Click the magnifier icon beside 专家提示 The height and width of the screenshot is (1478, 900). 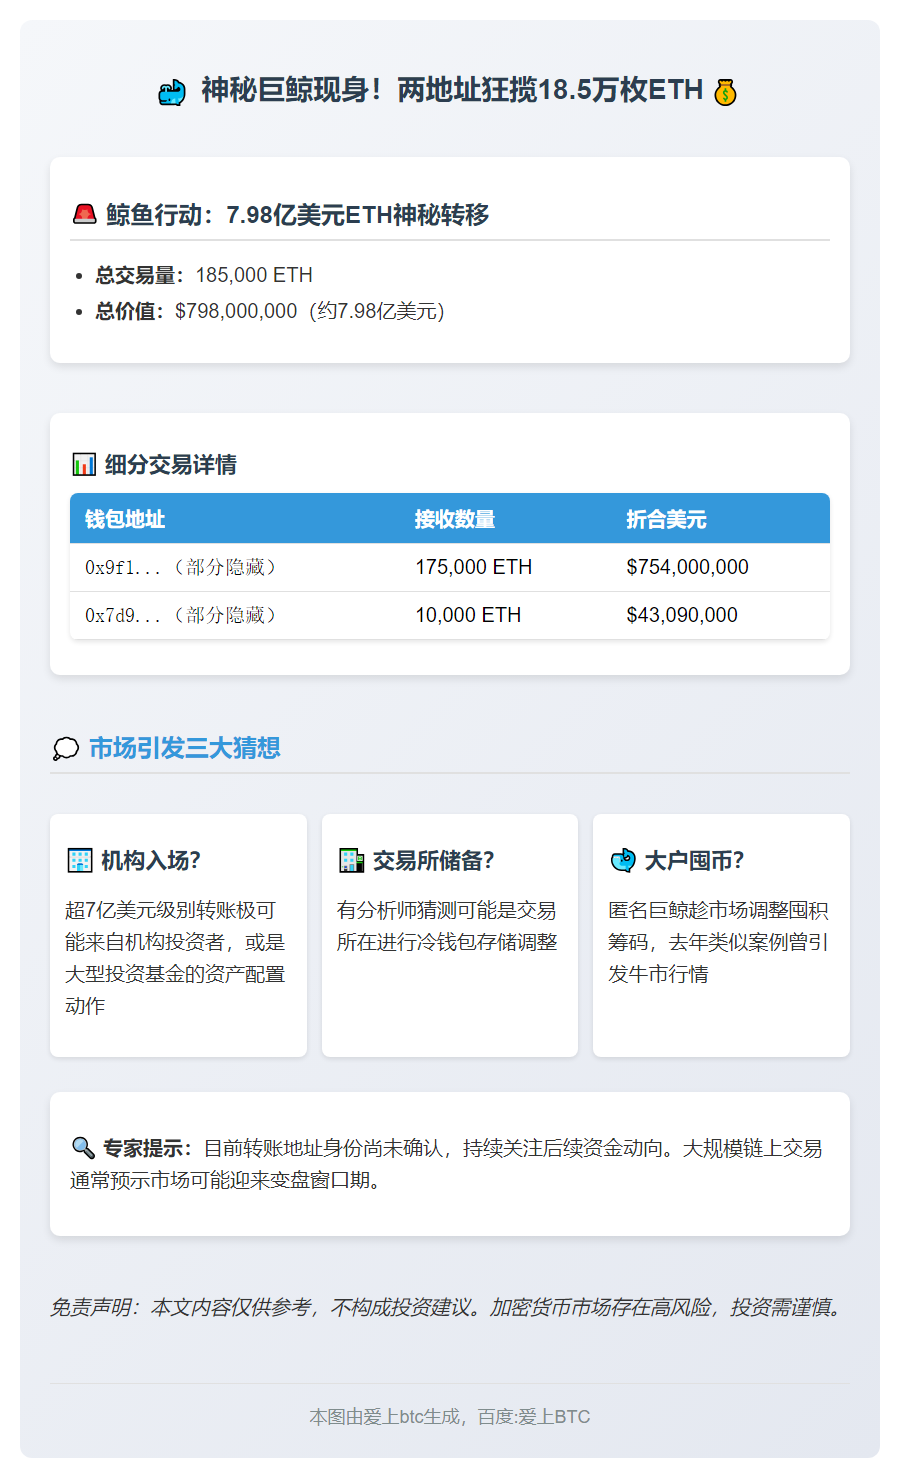(x=83, y=1148)
